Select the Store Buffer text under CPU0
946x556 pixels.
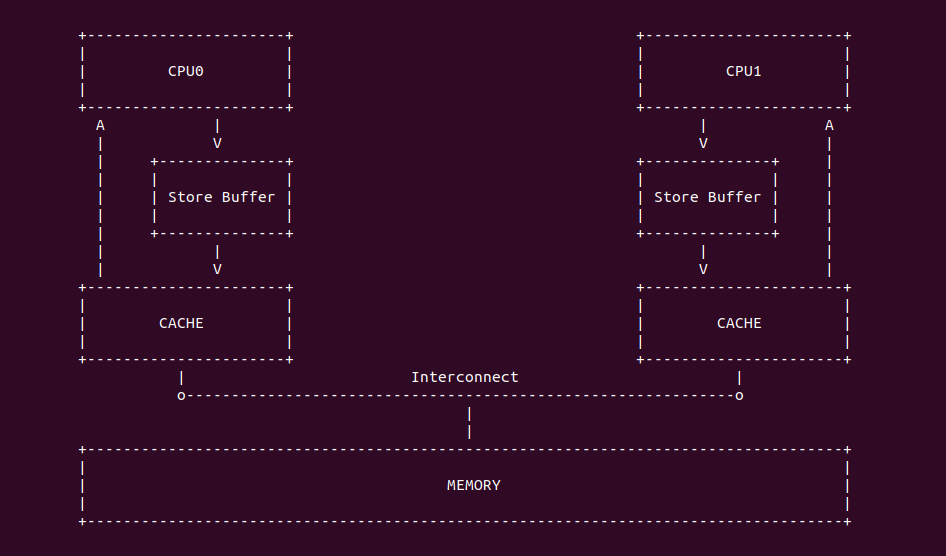221,197
